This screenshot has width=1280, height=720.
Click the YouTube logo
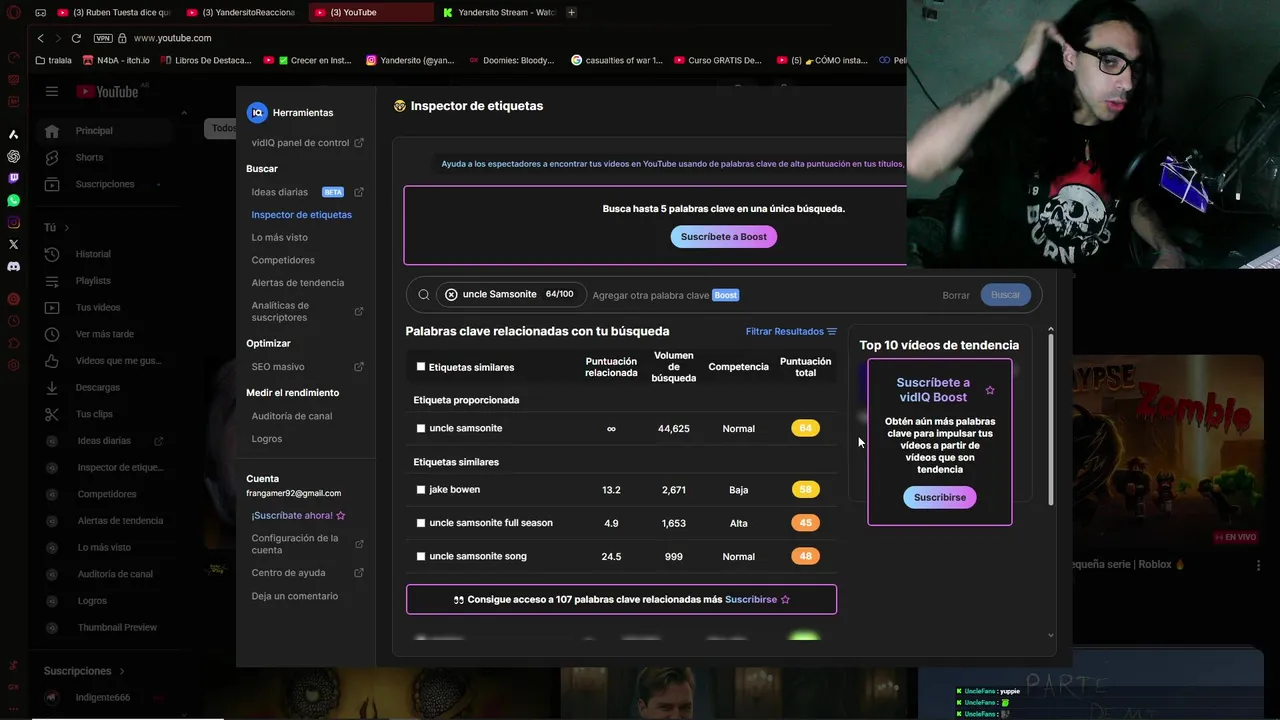pyautogui.click(x=108, y=91)
